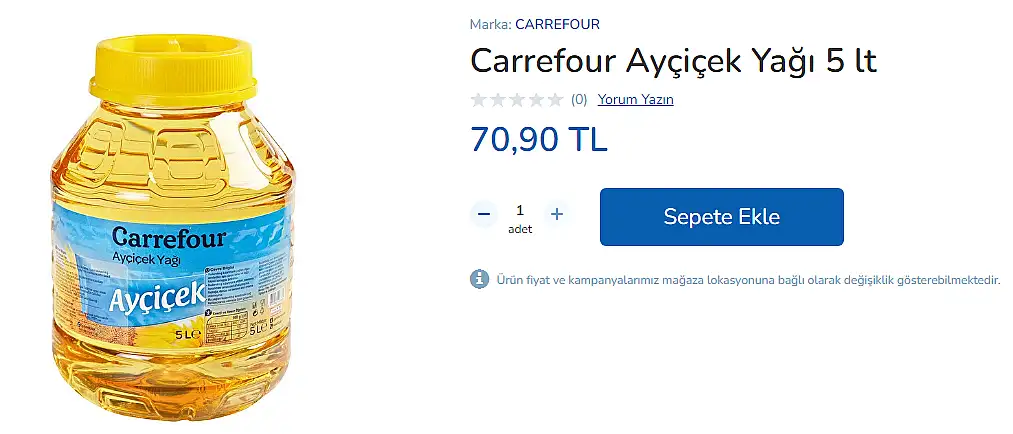Image resolution: width=1013 pixels, height=434 pixels.
Task: Click the Carrefour Ayçiçek Yağı 5 lt title
Action: tap(673, 61)
